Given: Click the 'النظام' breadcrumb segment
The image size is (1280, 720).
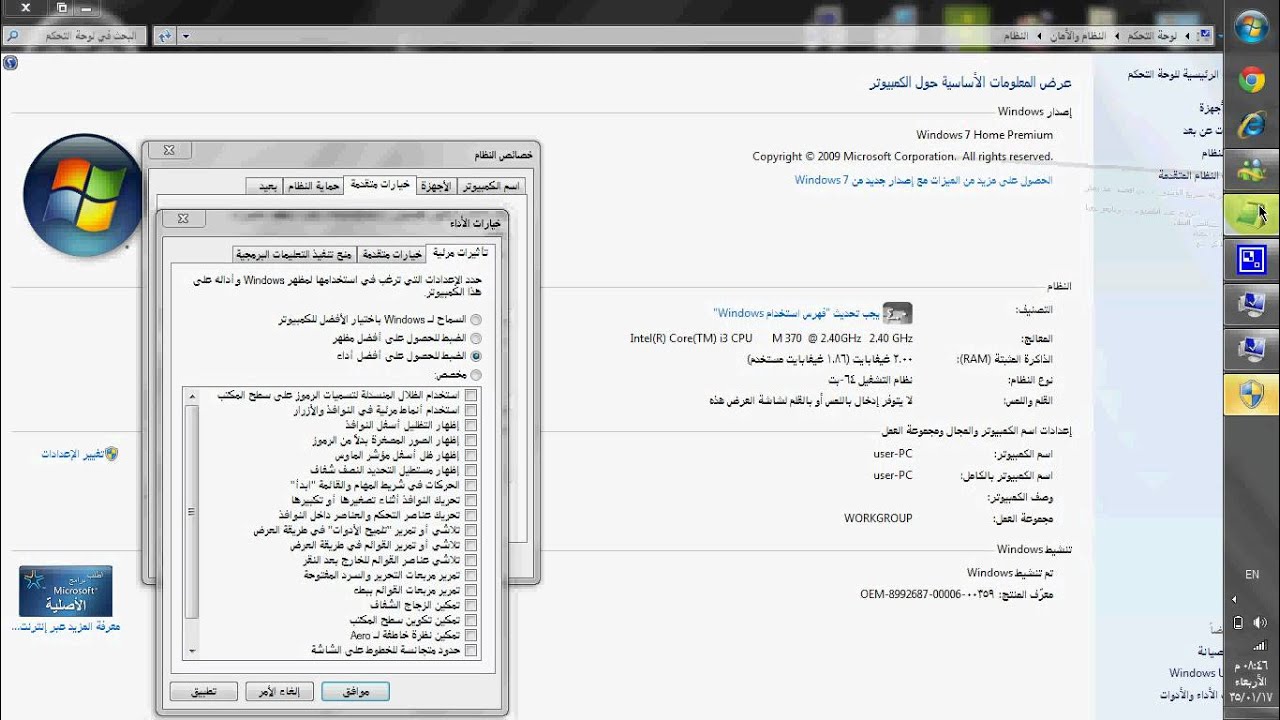Looking at the screenshot, I should pyautogui.click(x=1017, y=36).
